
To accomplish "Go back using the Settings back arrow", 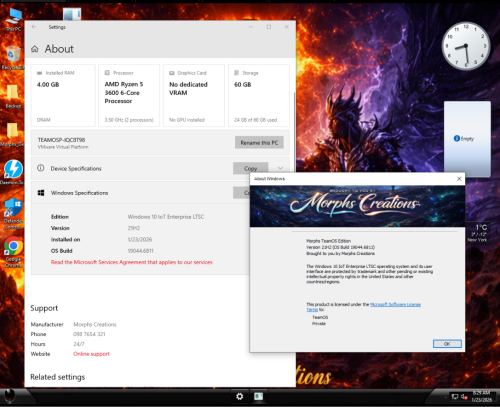I will [x=34, y=27].
